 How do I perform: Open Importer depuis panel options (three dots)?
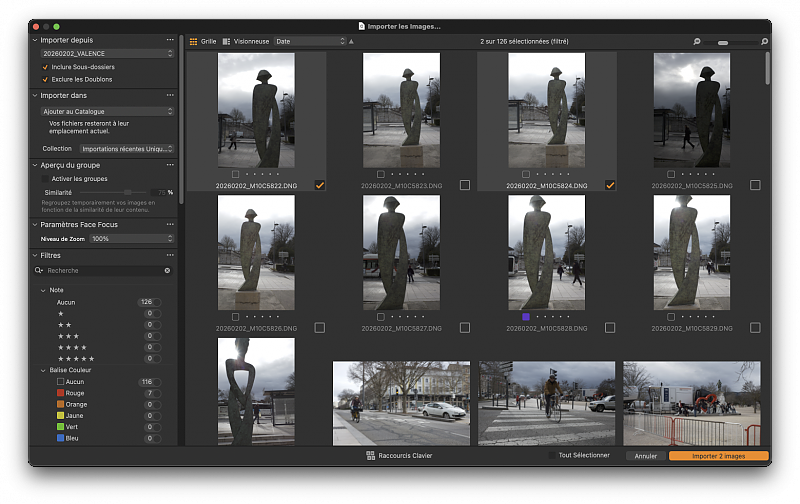170,38
